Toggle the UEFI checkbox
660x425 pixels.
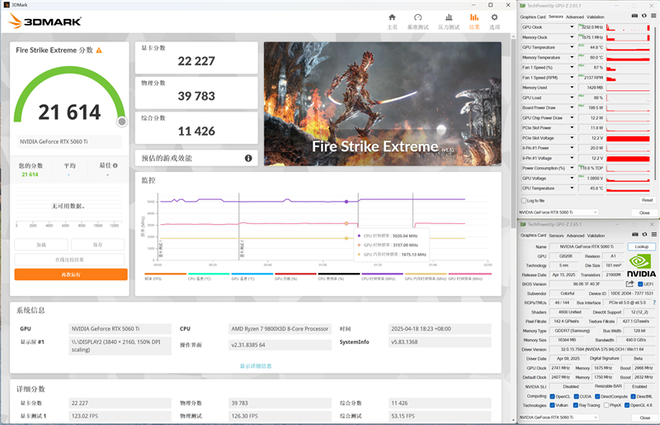tap(640, 284)
